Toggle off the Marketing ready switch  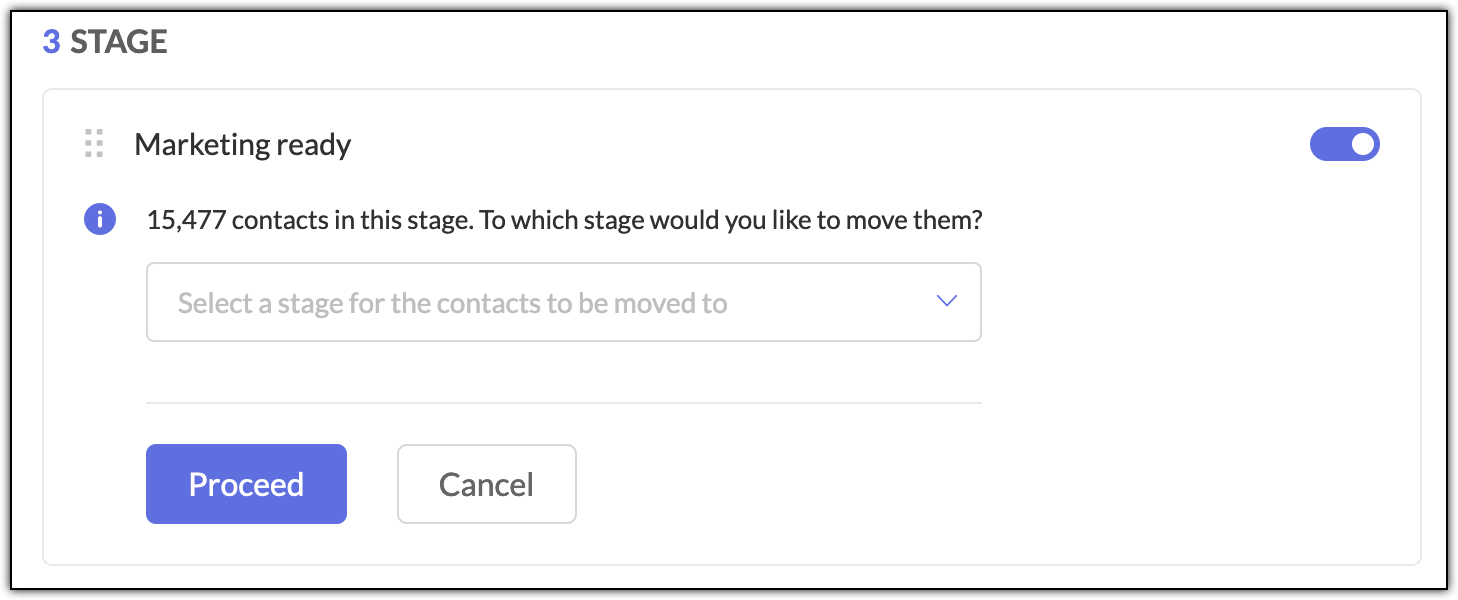(1344, 144)
